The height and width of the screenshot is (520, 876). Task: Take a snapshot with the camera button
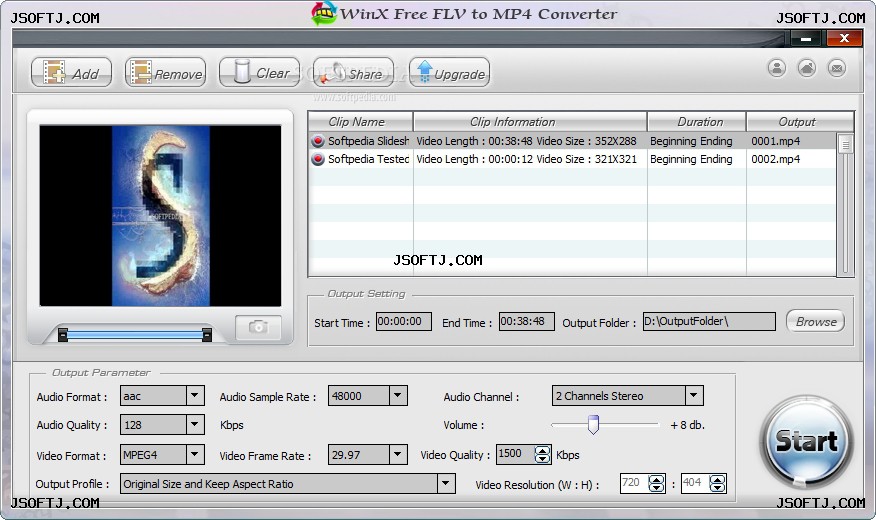(258, 327)
